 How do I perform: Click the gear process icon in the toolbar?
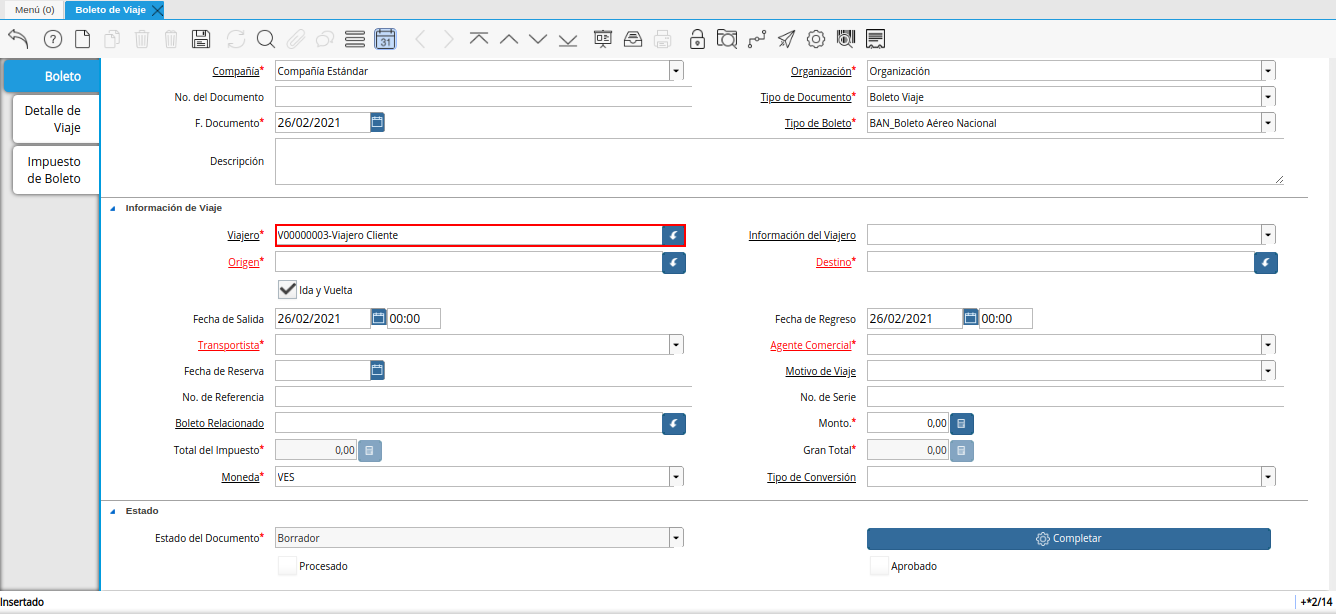point(816,39)
